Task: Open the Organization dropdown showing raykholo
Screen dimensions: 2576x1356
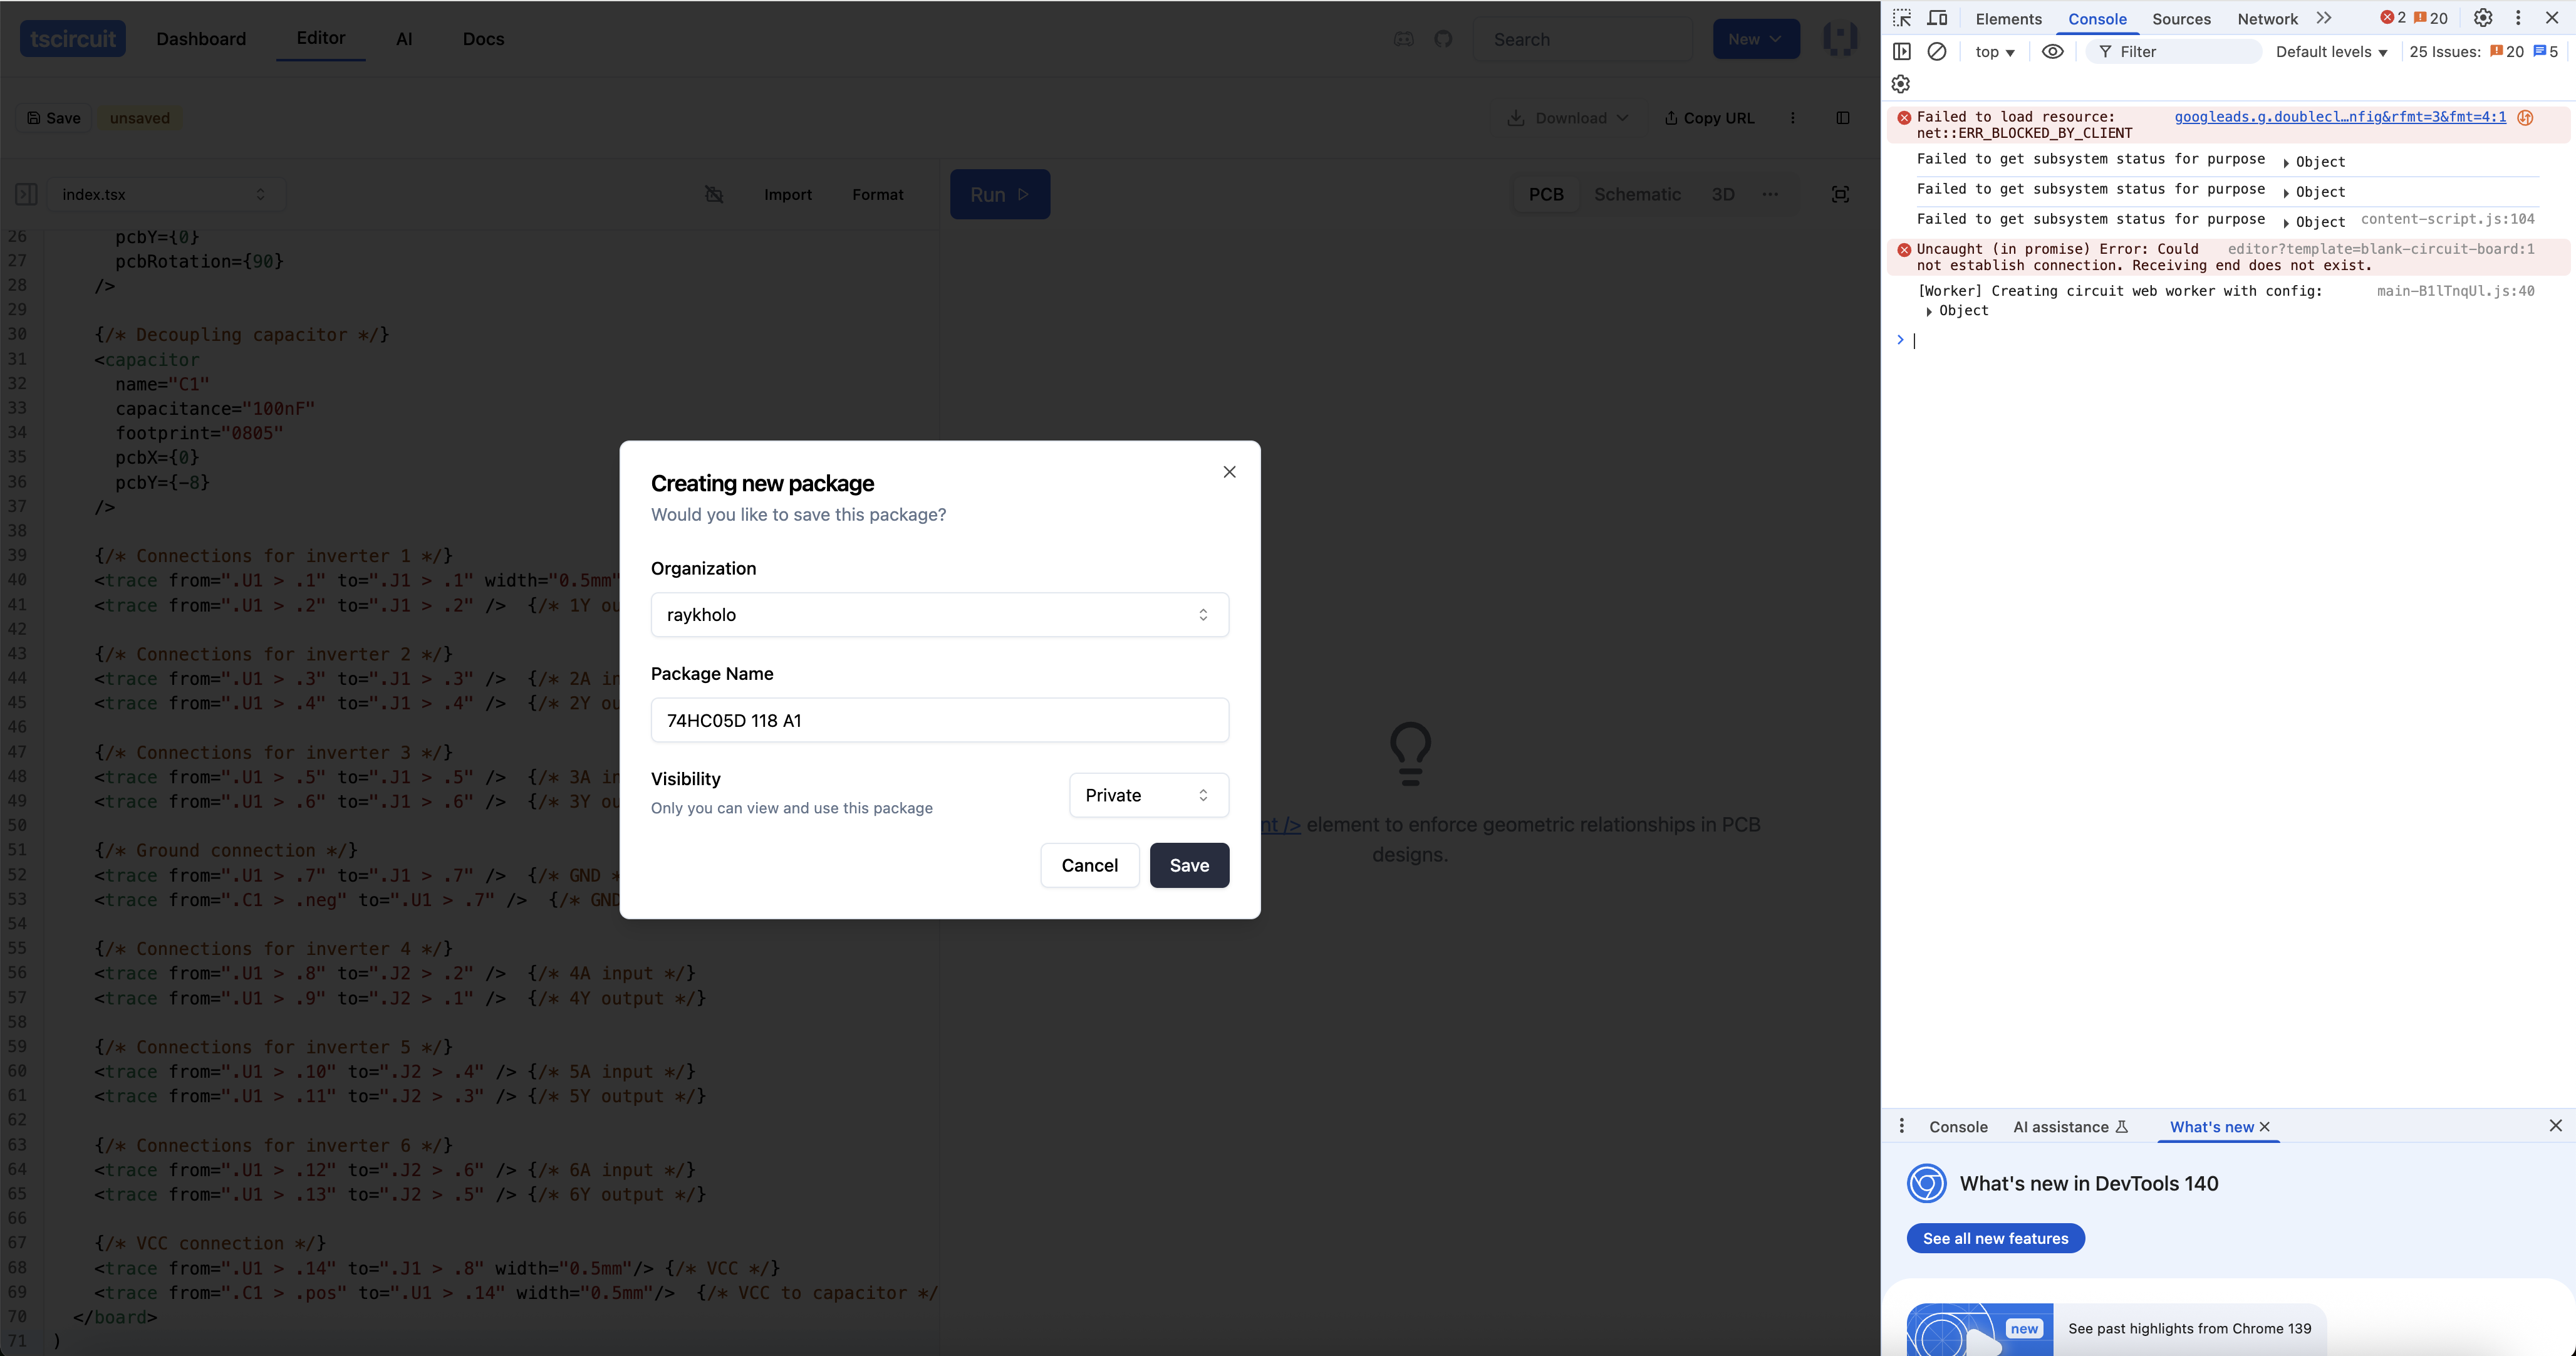Action: click(939, 615)
